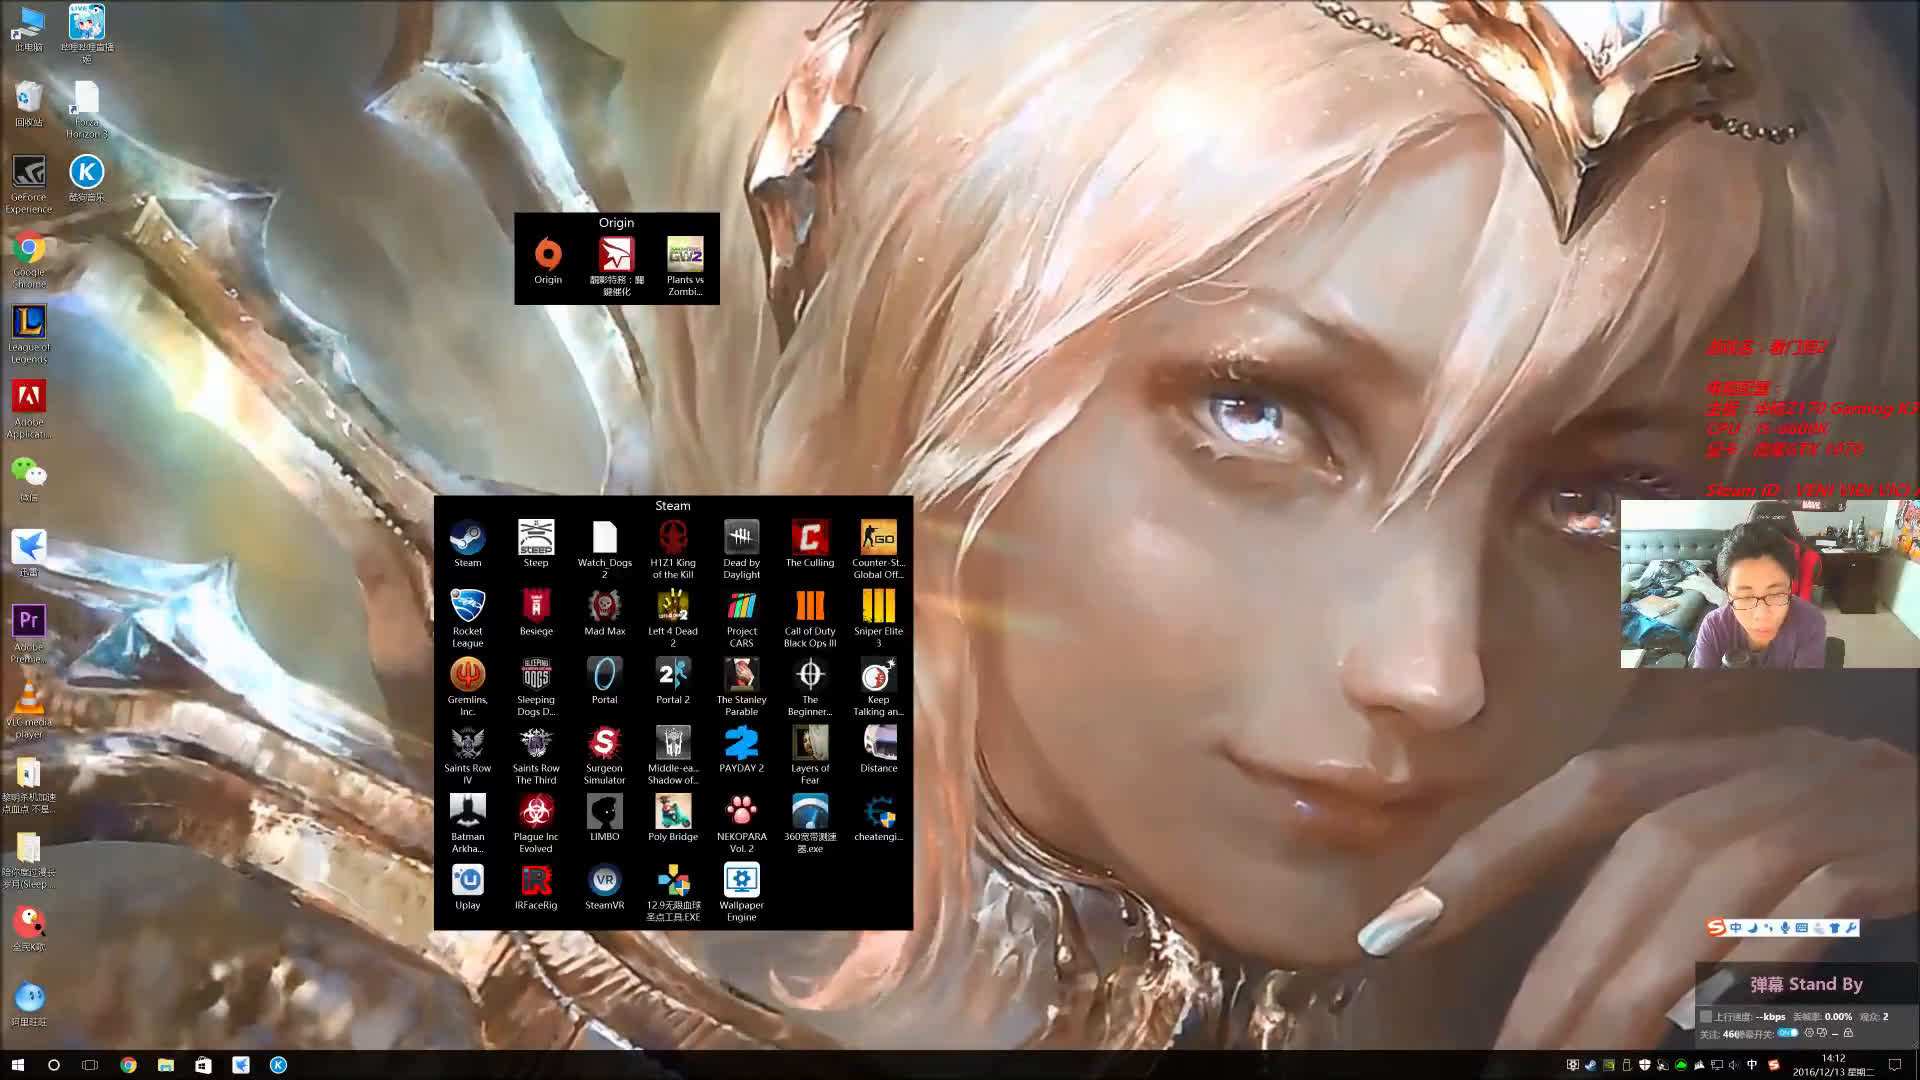Launch Saints Row IV shortcut
Screen dimensions: 1920x1080
click(467, 755)
